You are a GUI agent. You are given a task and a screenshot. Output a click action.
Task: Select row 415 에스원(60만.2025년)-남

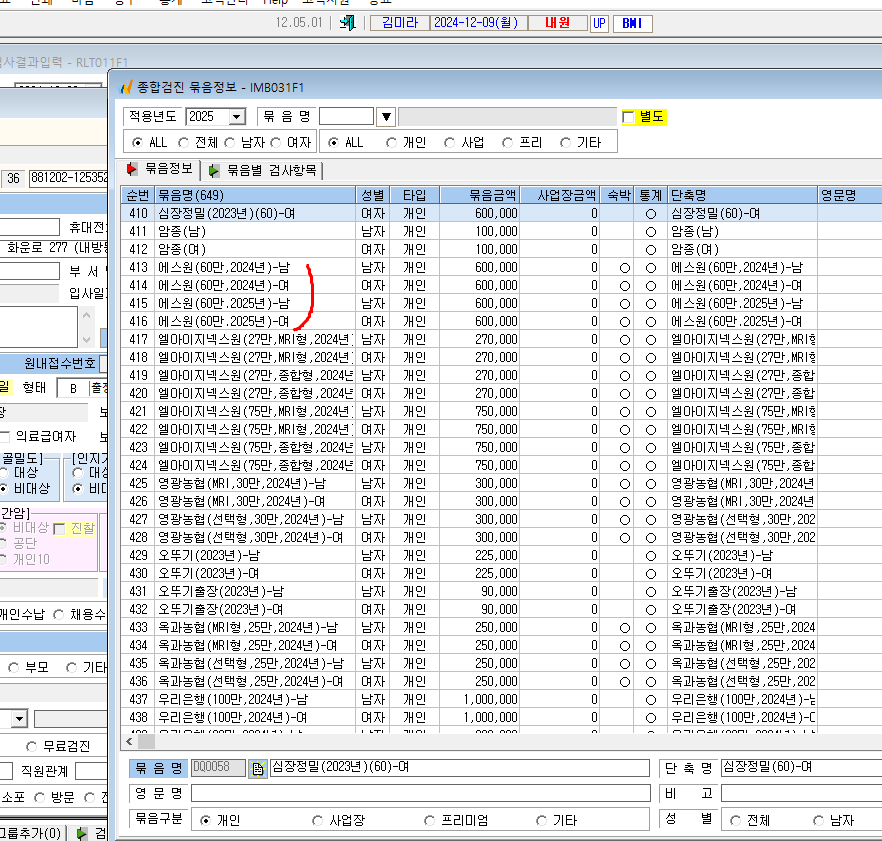click(x=501, y=303)
